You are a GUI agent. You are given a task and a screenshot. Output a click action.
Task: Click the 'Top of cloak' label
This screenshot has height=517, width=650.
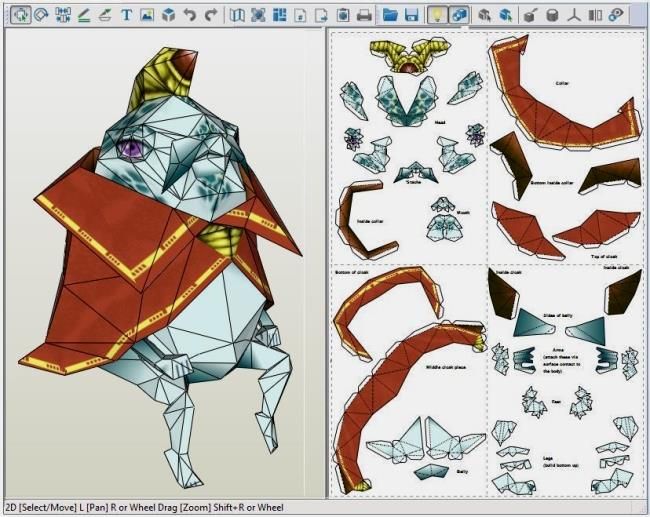(604, 257)
